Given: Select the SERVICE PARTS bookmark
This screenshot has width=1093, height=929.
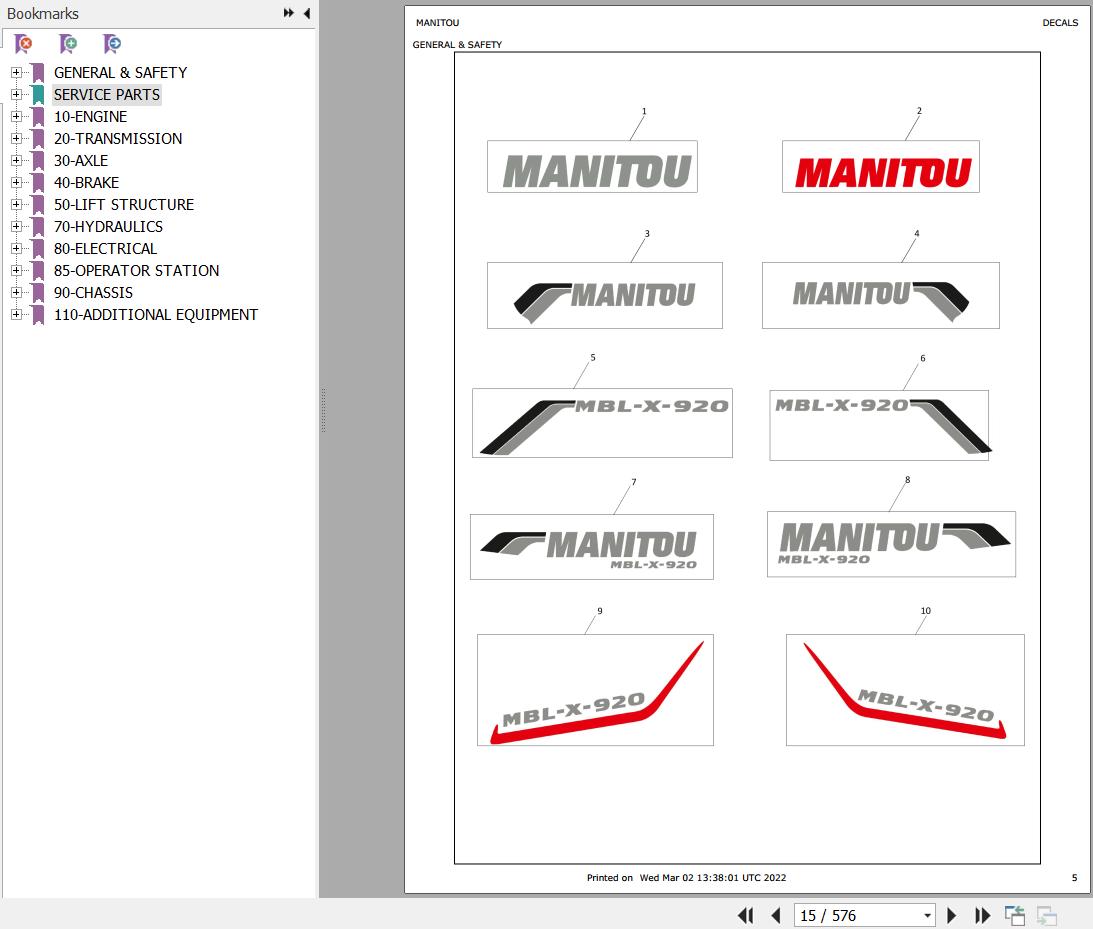Looking at the screenshot, I should coord(107,95).
